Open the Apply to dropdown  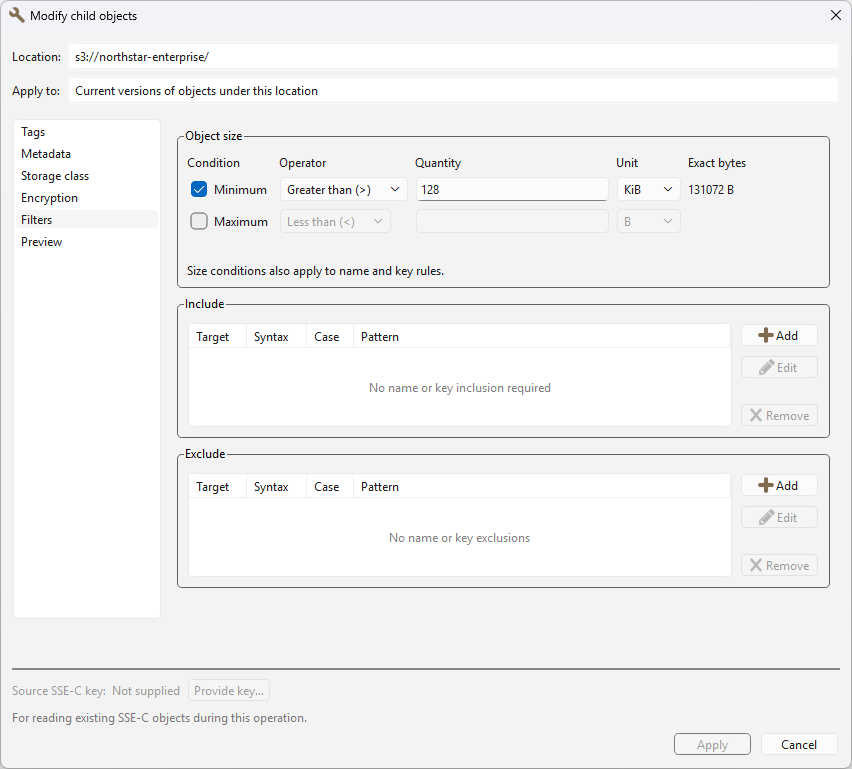click(453, 91)
